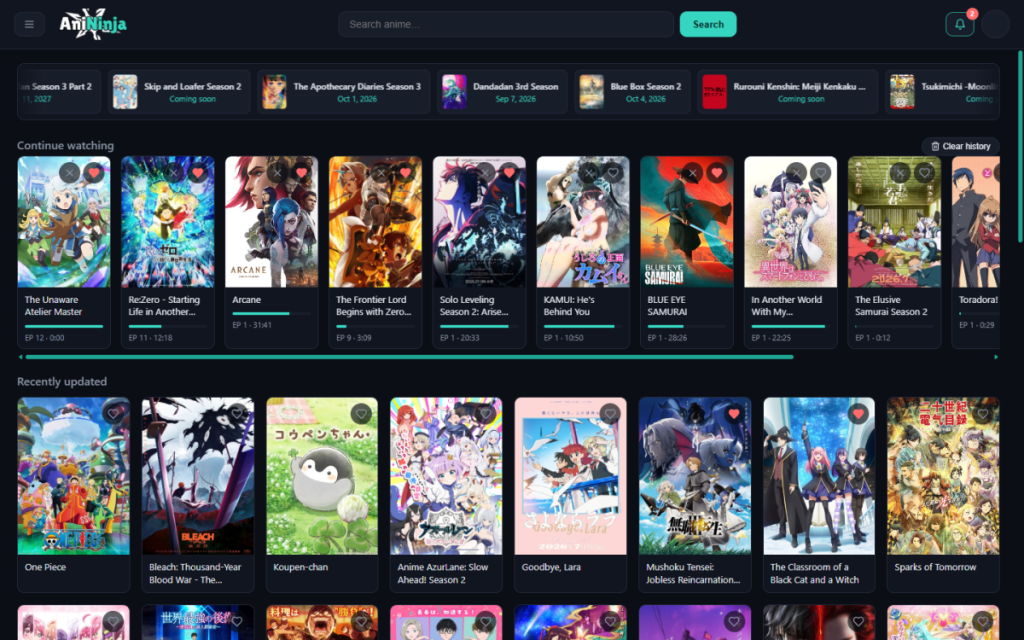The height and width of the screenshot is (640, 1024).
Task: Favorite KAMUI: He's Behind You
Action: (x=613, y=173)
